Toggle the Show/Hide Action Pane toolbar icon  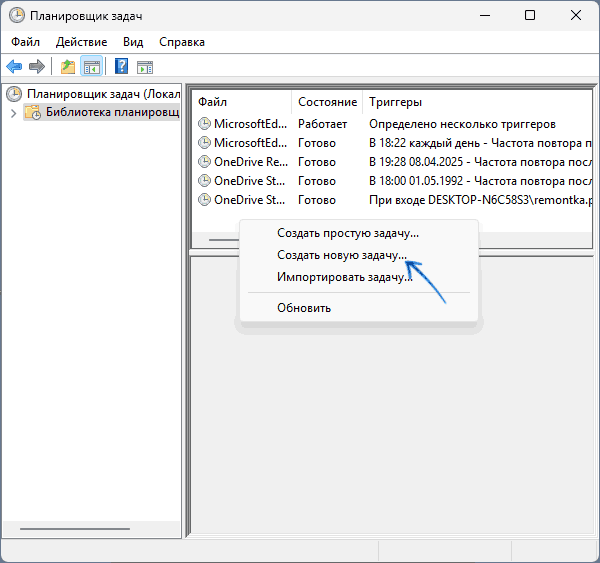[145, 67]
